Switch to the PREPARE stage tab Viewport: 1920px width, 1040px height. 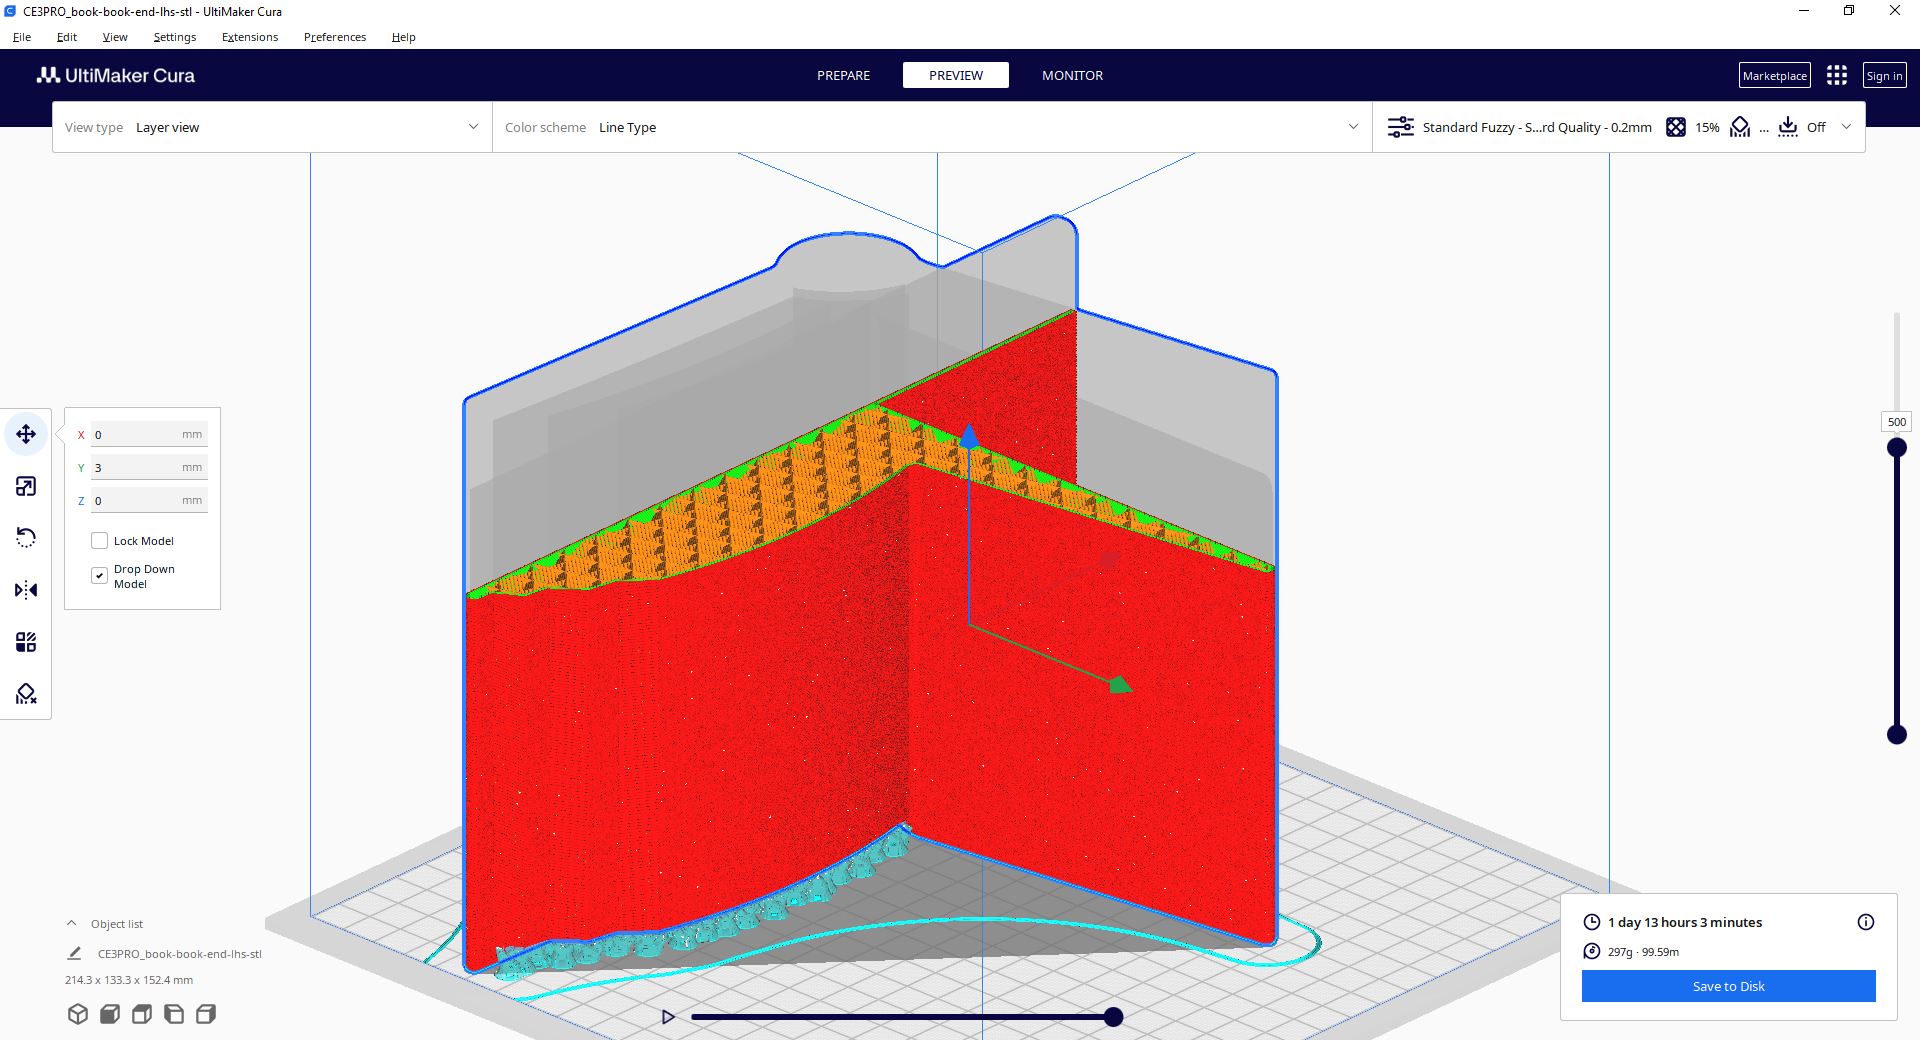click(843, 75)
